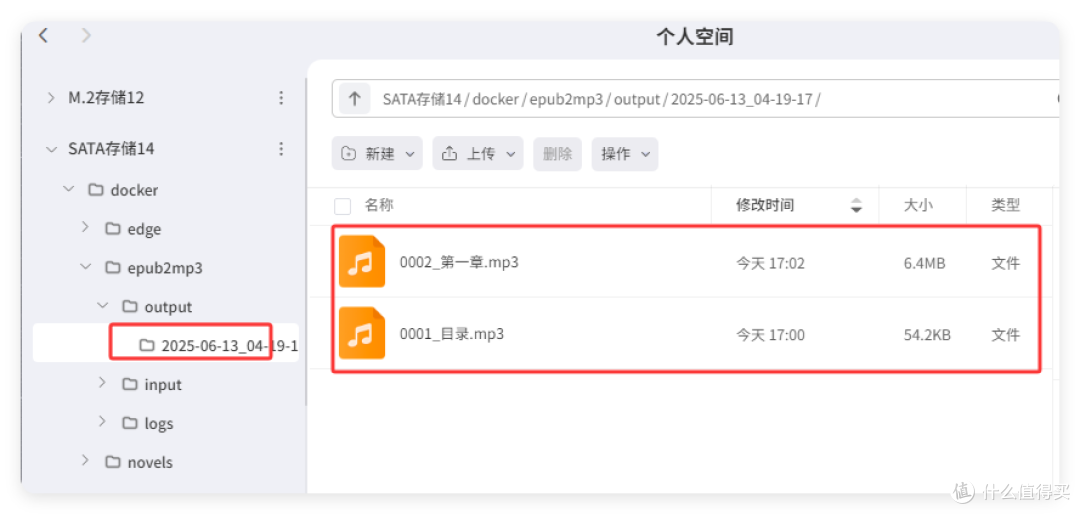Image resolution: width=1080 pixels, height=514 pixels.
Task: Click the 0002_第一章.mp3 music icon
Action: [362, 262]
